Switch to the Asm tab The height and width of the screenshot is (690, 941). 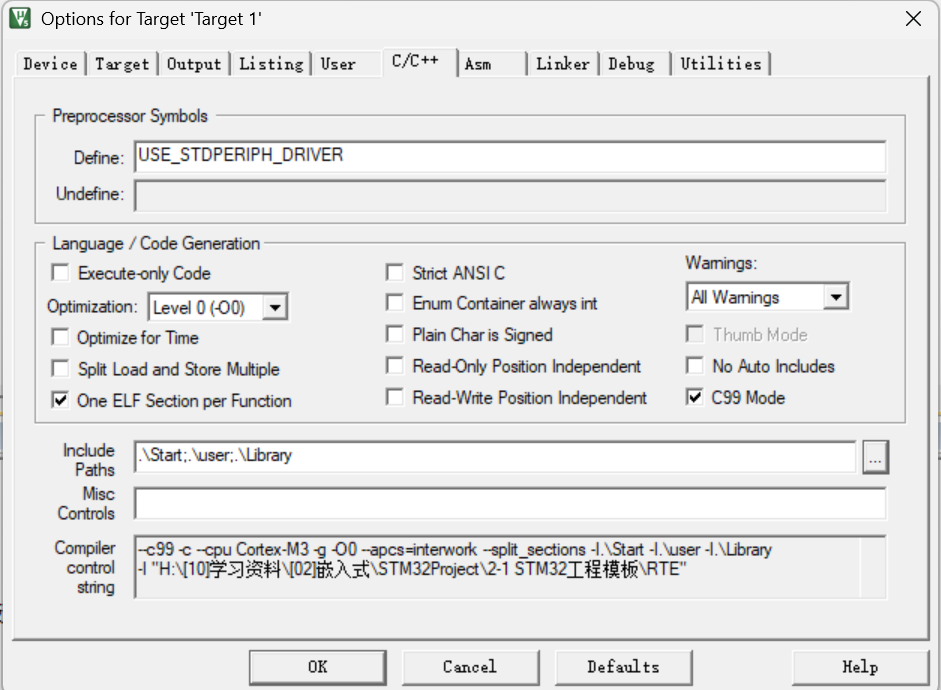click(478, 64)
